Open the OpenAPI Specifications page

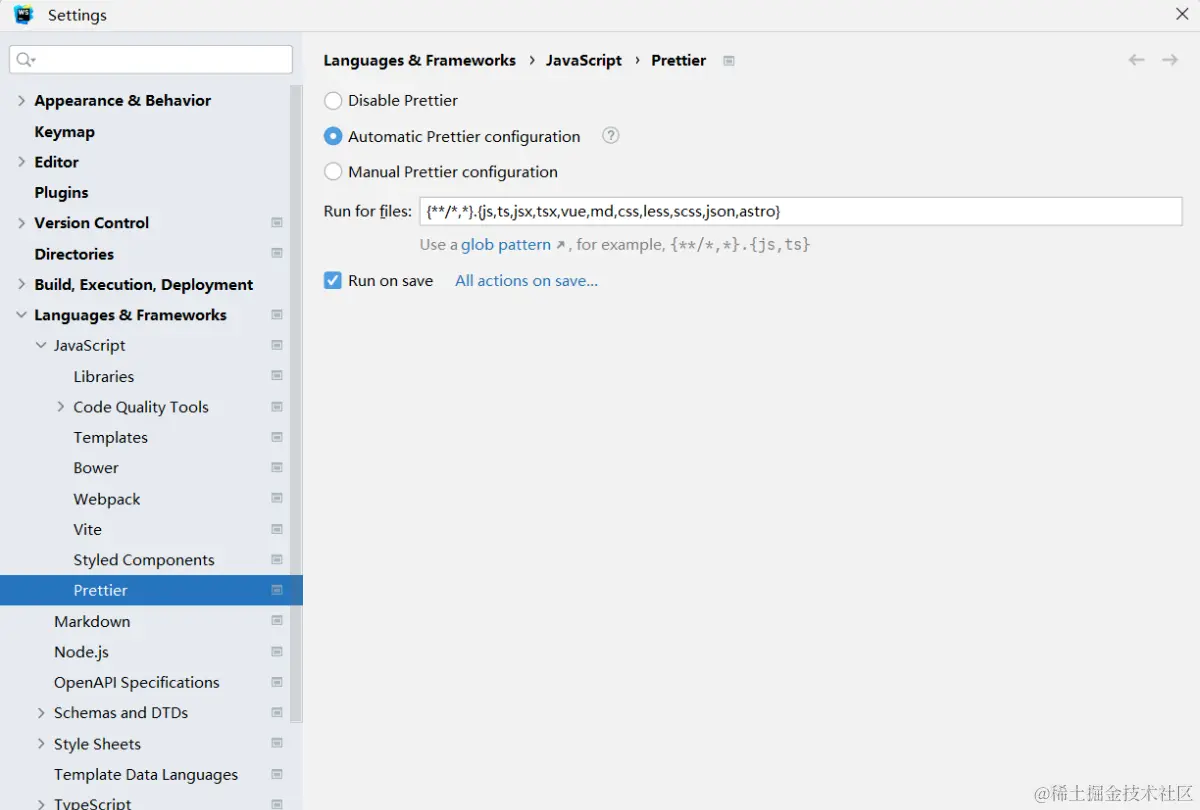[137, 683]
